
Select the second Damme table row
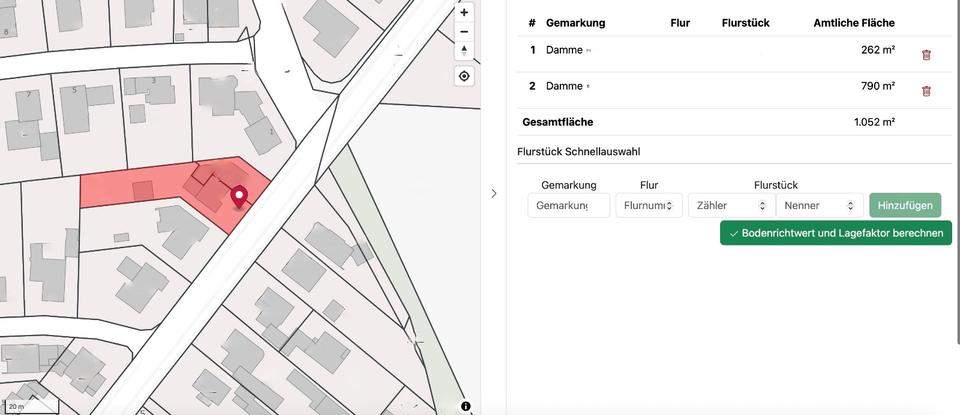700,86
